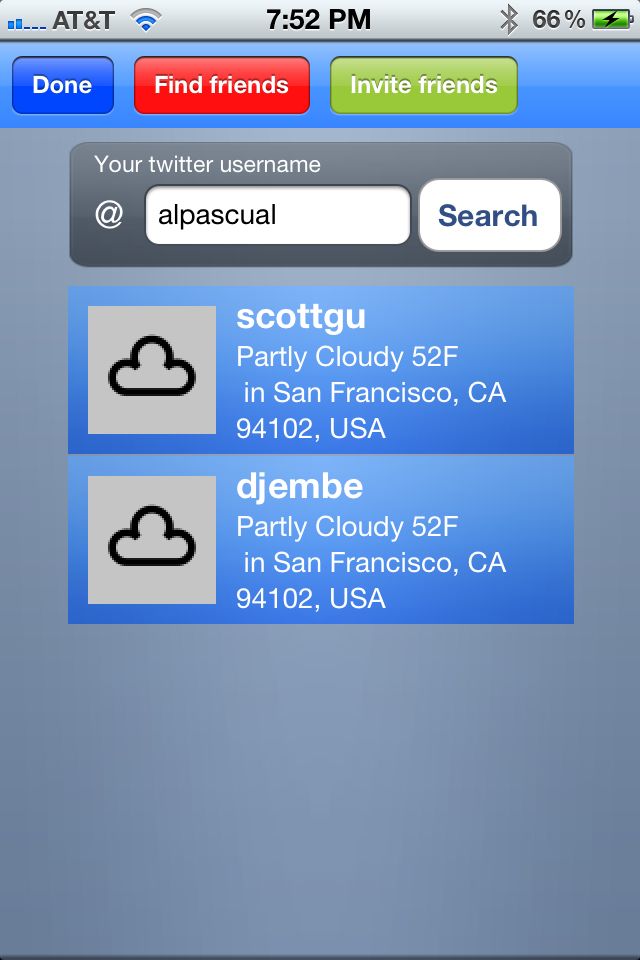Image resolution: width=640 pixels, height=960 pixels.
Task: Open scottgu's Partly Cloudy 52F weather text
Action: click(347, 357)
